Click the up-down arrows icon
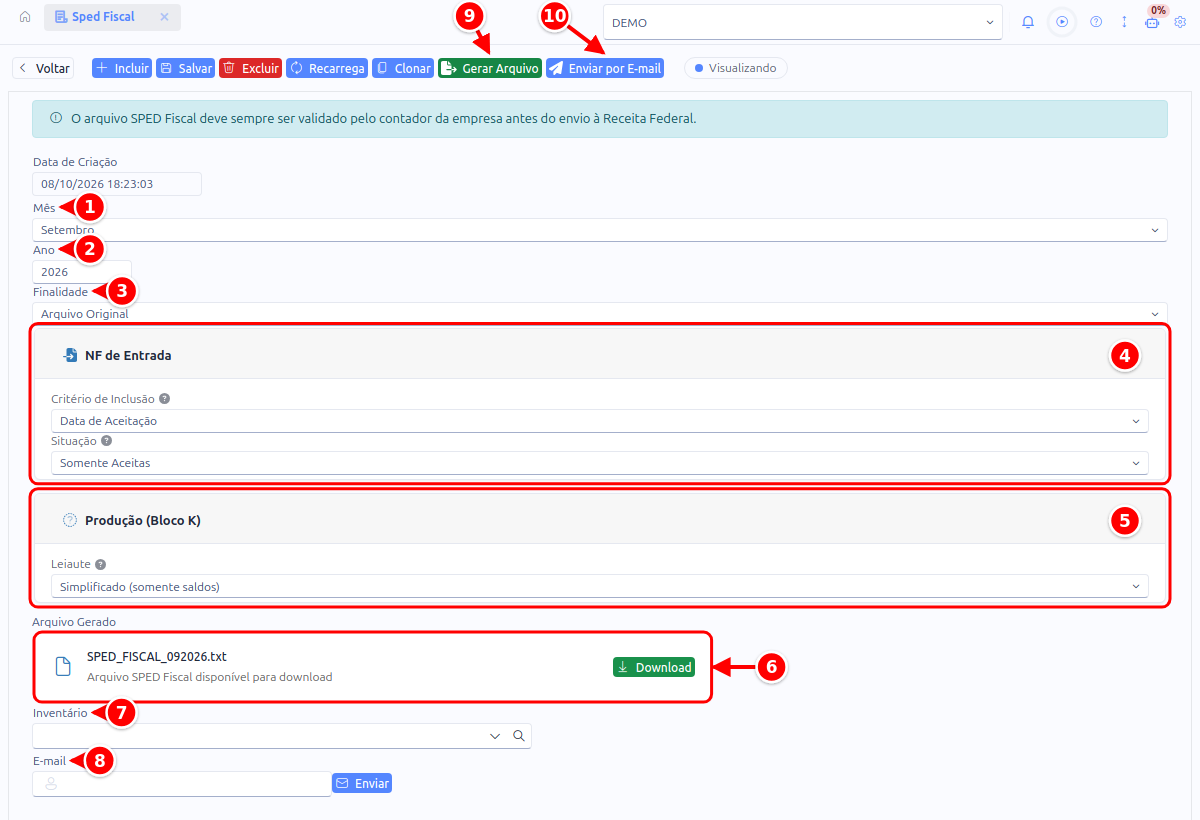The width and height of the screenshot is (1200, 820). (x=1124, y=22)
